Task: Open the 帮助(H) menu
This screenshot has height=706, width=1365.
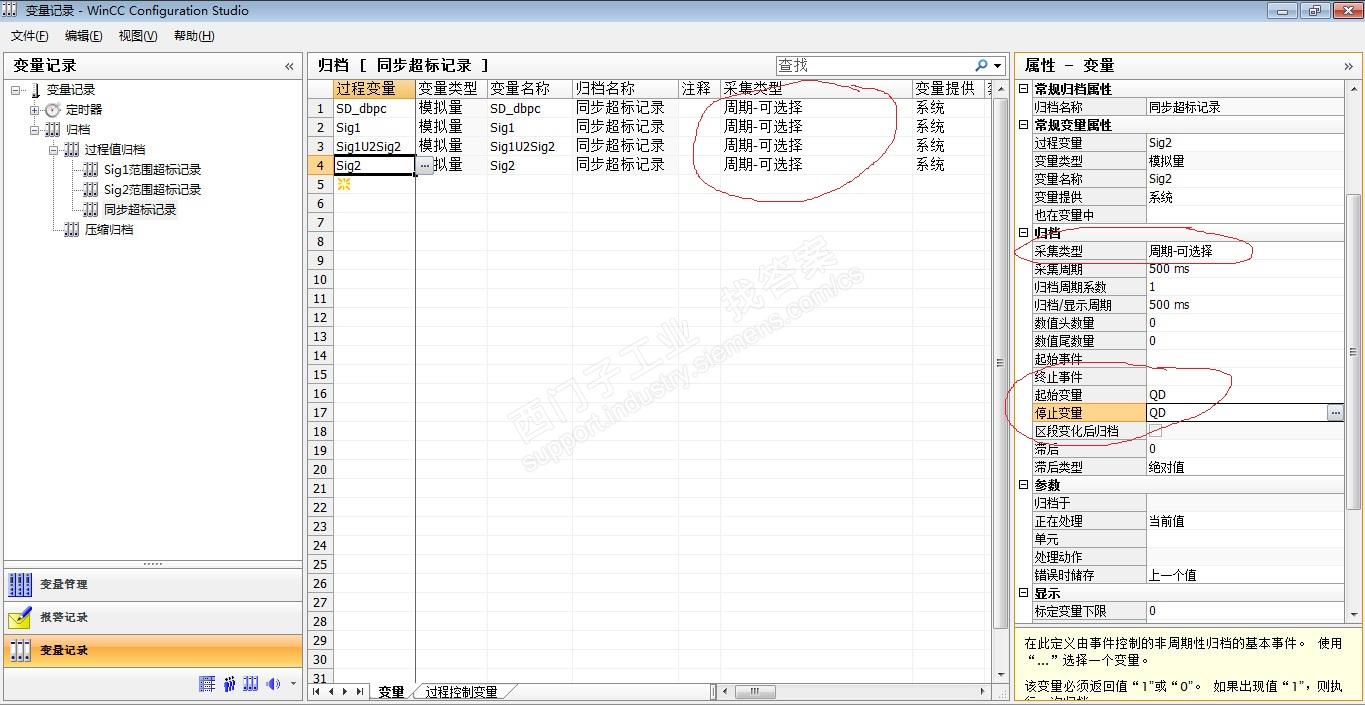Action: click(x=194, y=36)
